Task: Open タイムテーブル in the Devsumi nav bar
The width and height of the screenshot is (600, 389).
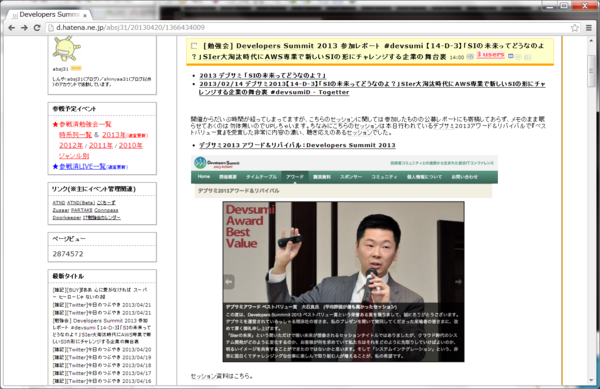Action: coord(261,177)
